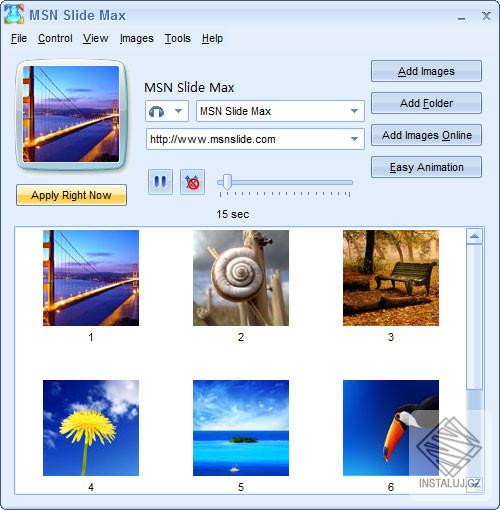Click the Add Images button
Image resolution: width=500 pixels, height=510 pixels.
tap(426, 71)
